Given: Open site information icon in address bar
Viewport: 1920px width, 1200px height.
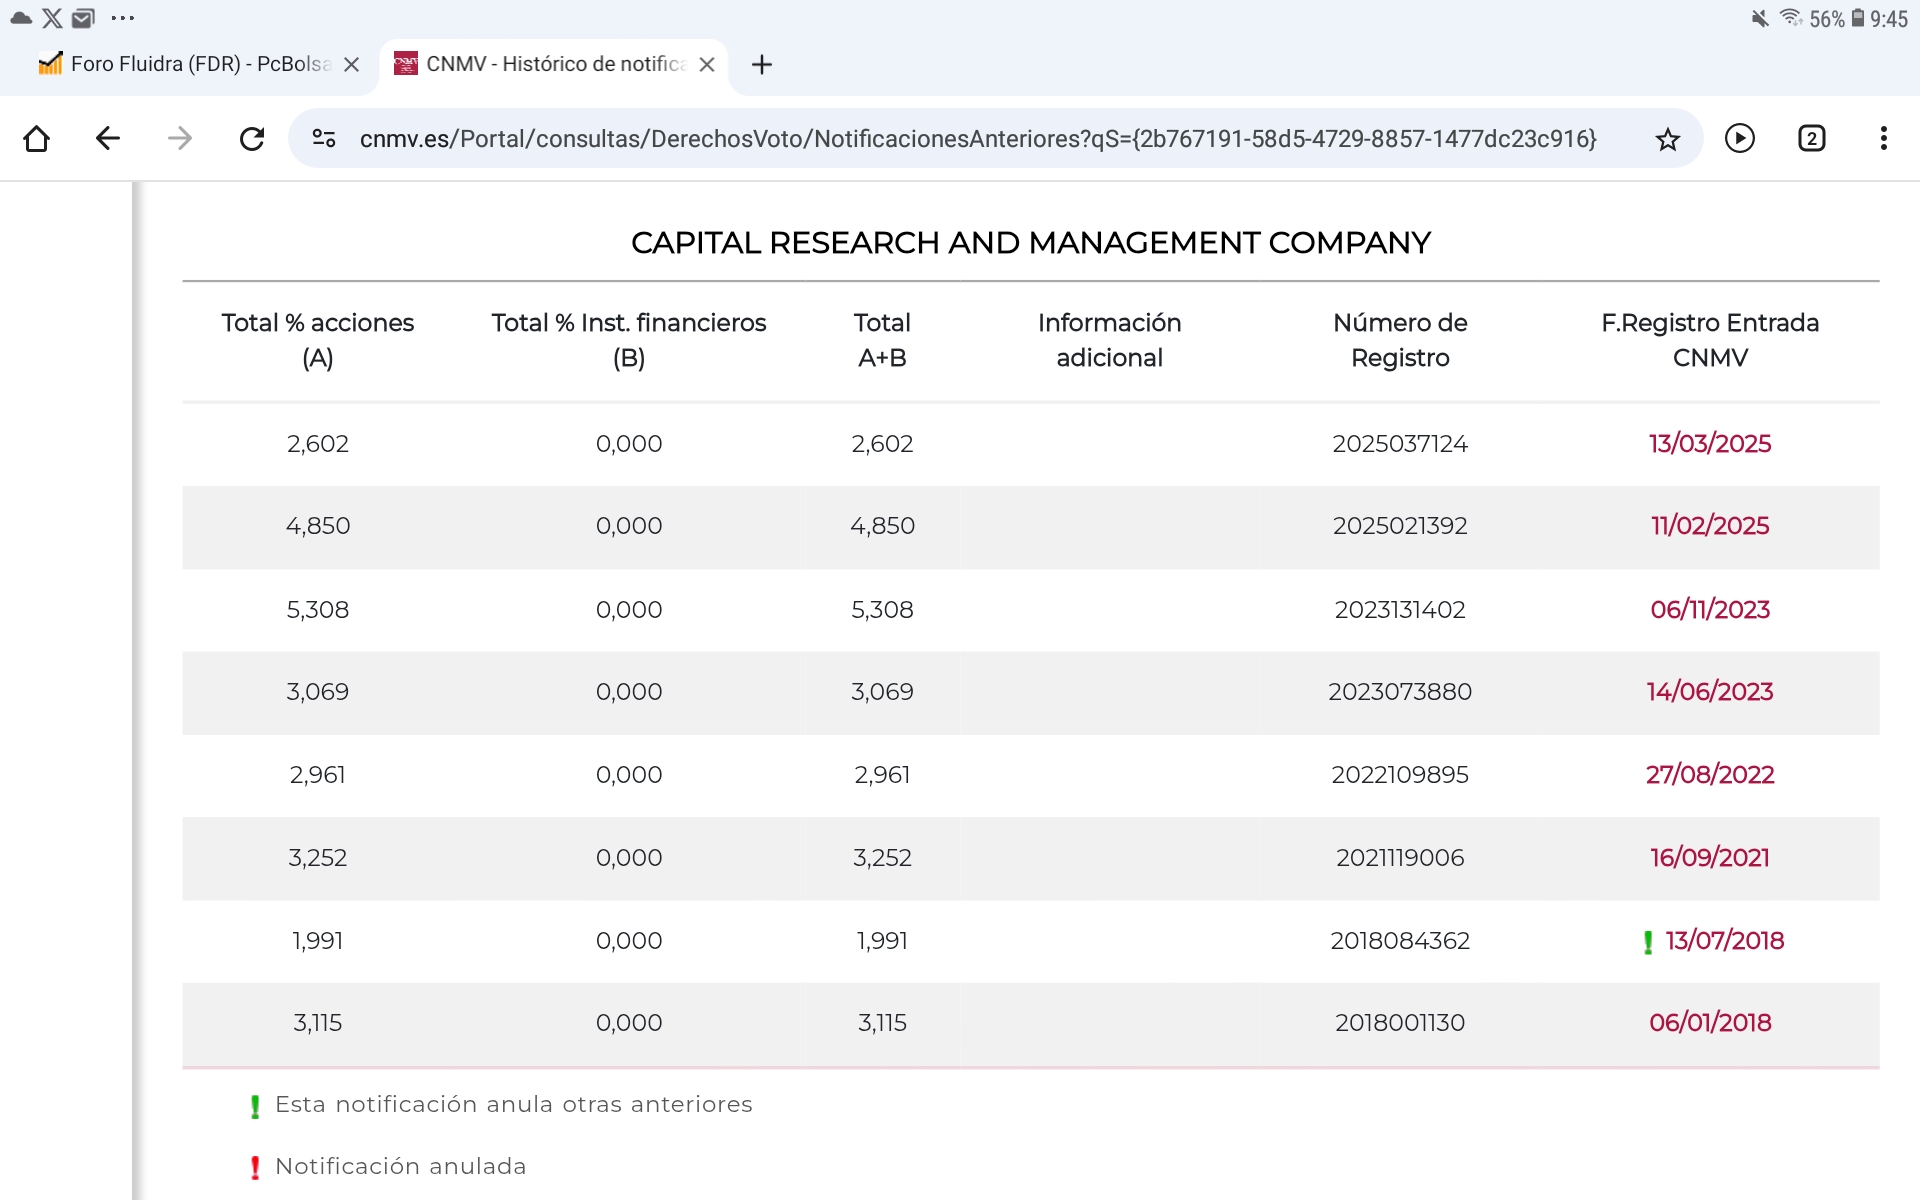Looking at the screenshot, I should [x=324, y=138].
